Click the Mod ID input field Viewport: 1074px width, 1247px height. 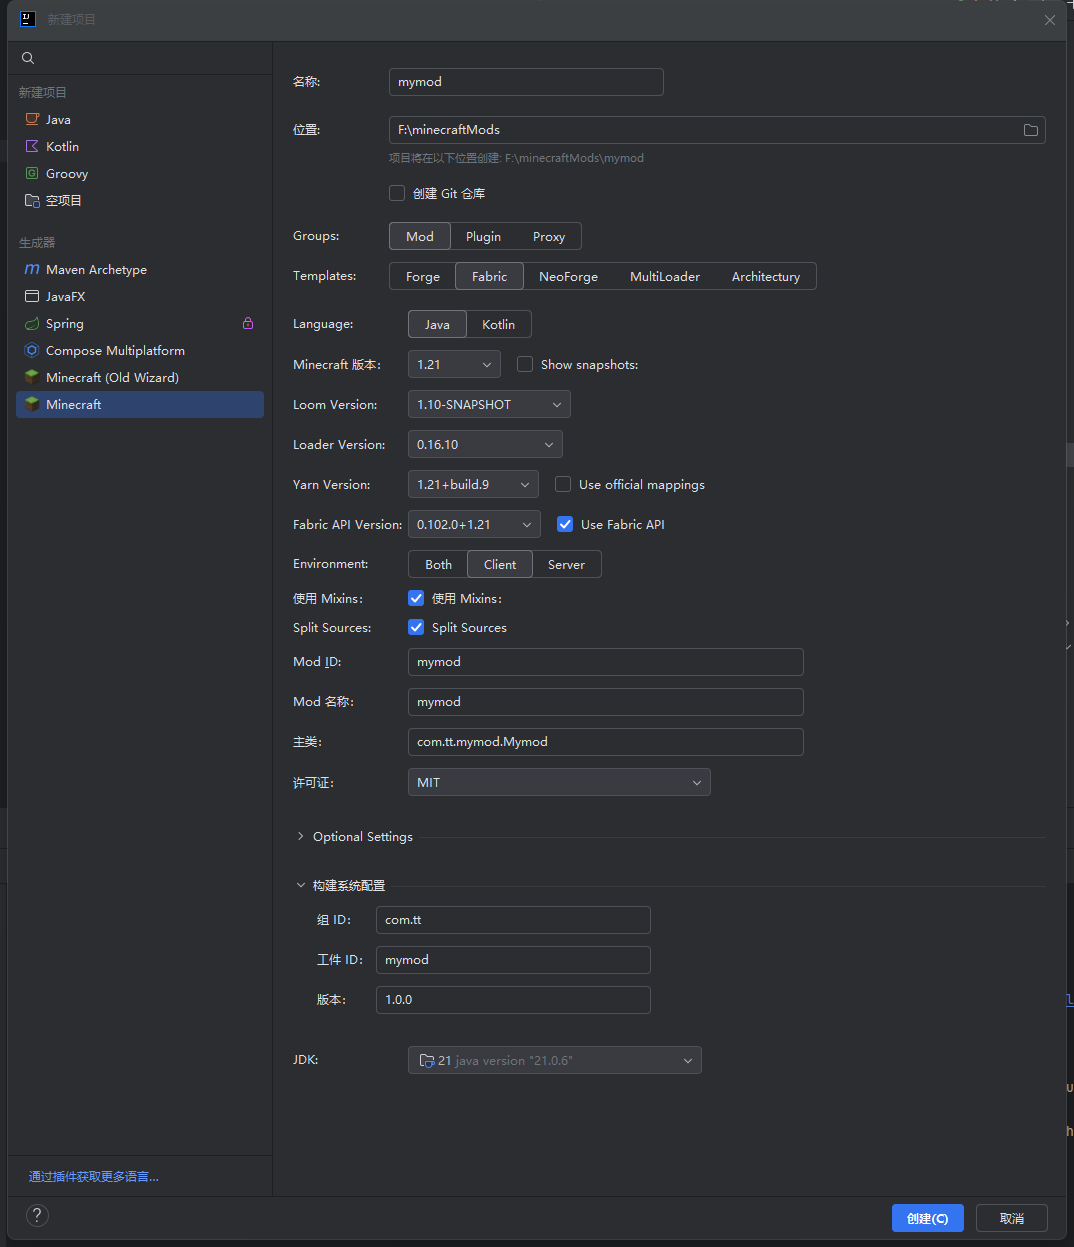point(605,662)
